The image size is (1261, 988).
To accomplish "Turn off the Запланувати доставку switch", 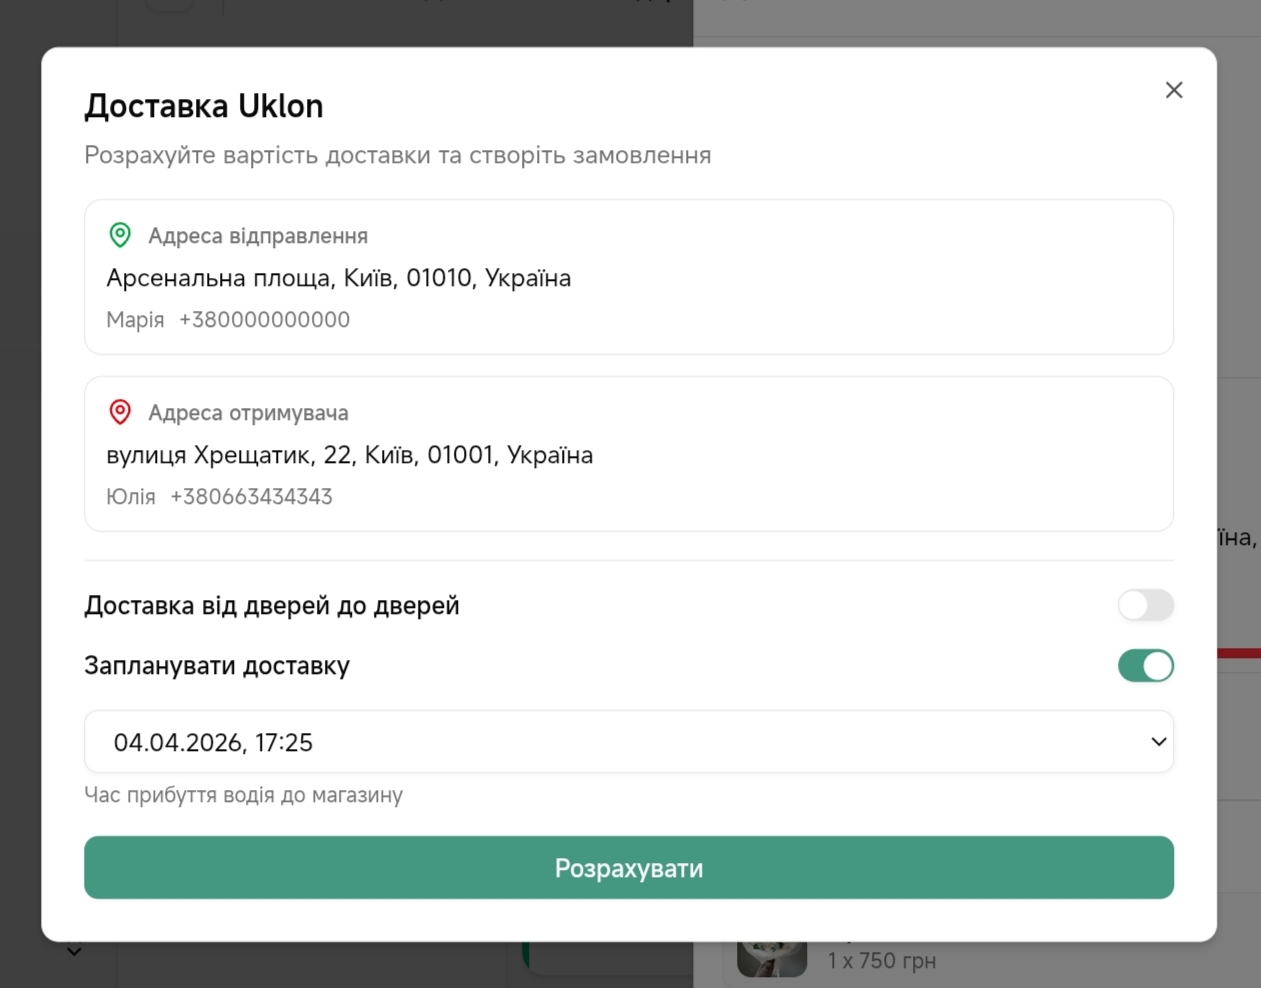I will click(1145, 666).
